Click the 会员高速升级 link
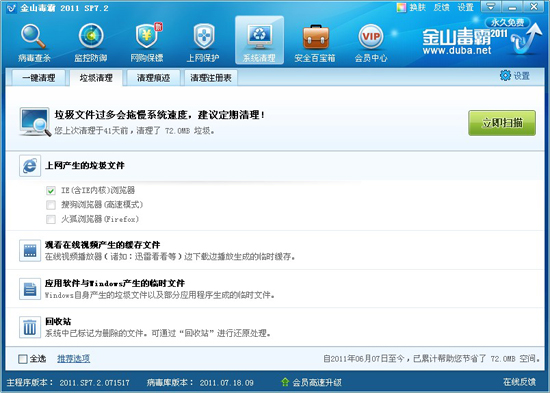The height and width of the screenshot is (393, 550). click(317, 382)
